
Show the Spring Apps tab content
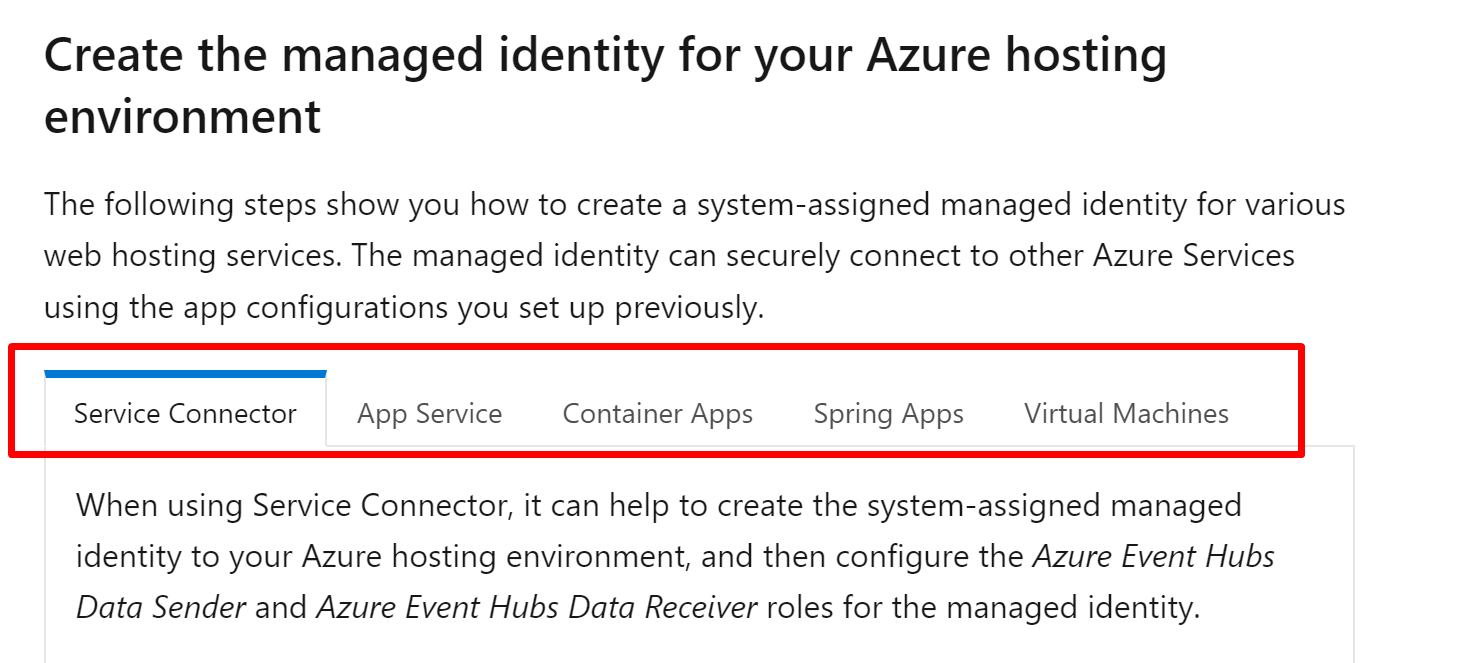click(x=889, y=413)
